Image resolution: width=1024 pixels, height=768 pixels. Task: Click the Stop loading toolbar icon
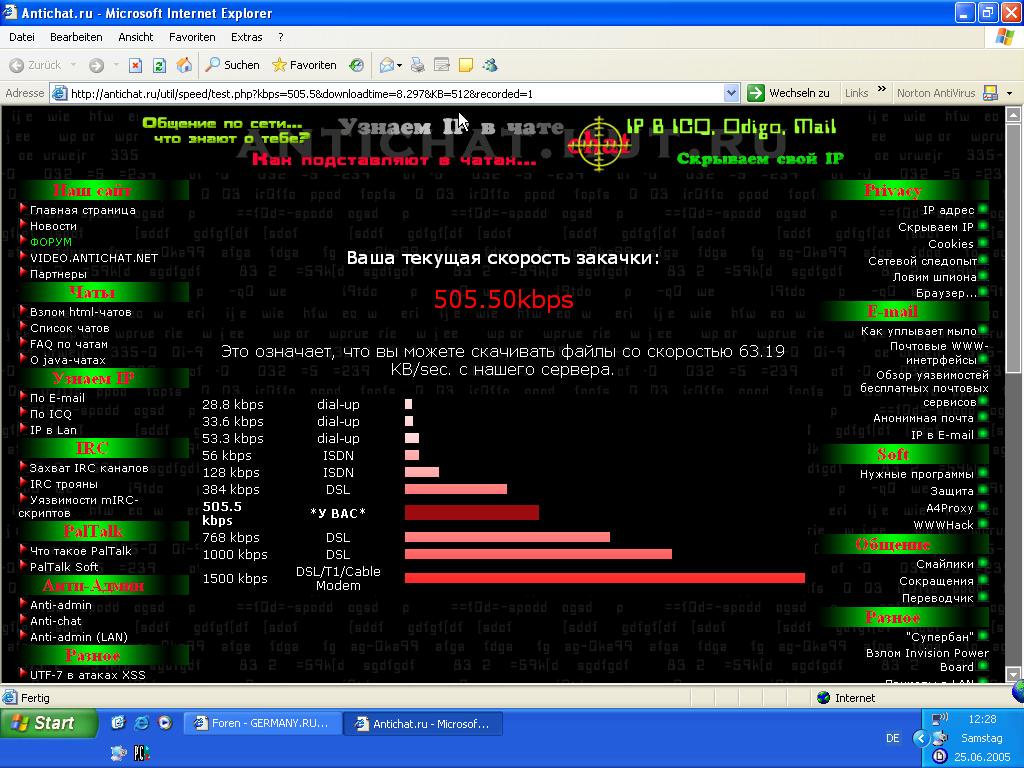pyautogui.click(x=135, y=65)
